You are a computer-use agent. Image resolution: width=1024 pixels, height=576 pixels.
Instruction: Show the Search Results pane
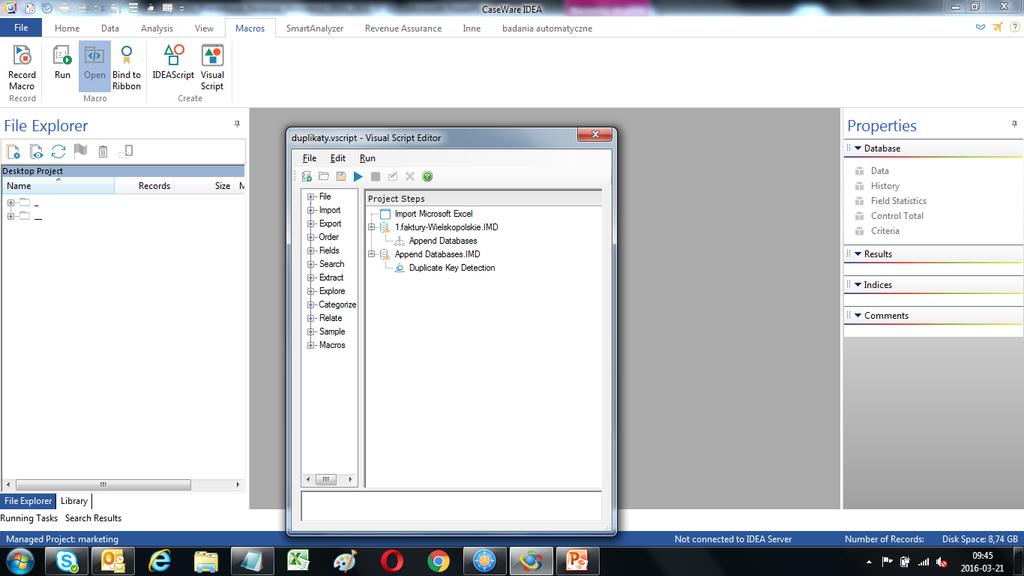pos(93,518)
